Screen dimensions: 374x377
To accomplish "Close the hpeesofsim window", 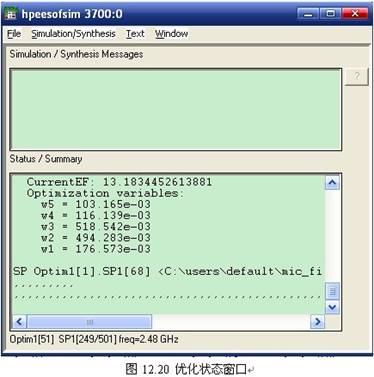I will point(355,14).
